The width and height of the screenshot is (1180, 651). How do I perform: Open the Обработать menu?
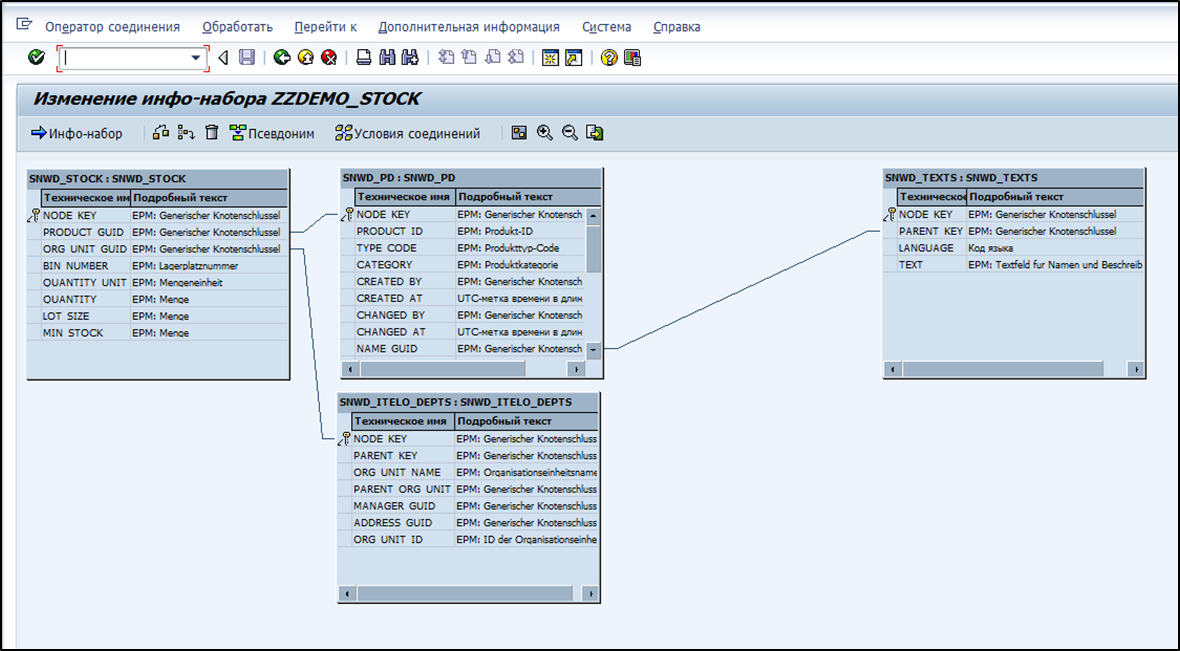point(237,27)
